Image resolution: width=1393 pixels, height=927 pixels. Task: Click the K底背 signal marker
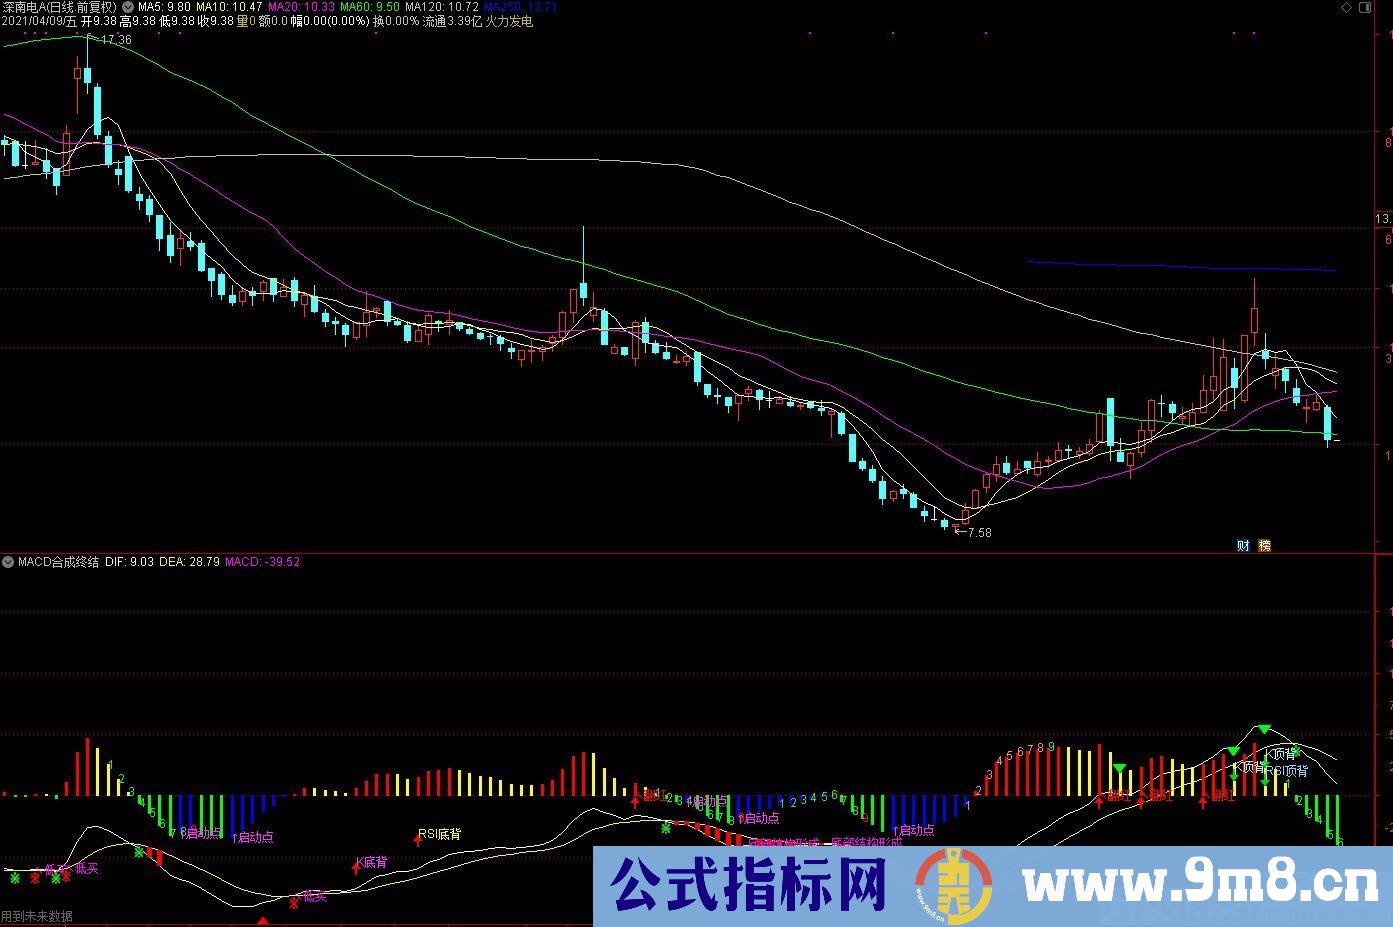pos(371,861)
